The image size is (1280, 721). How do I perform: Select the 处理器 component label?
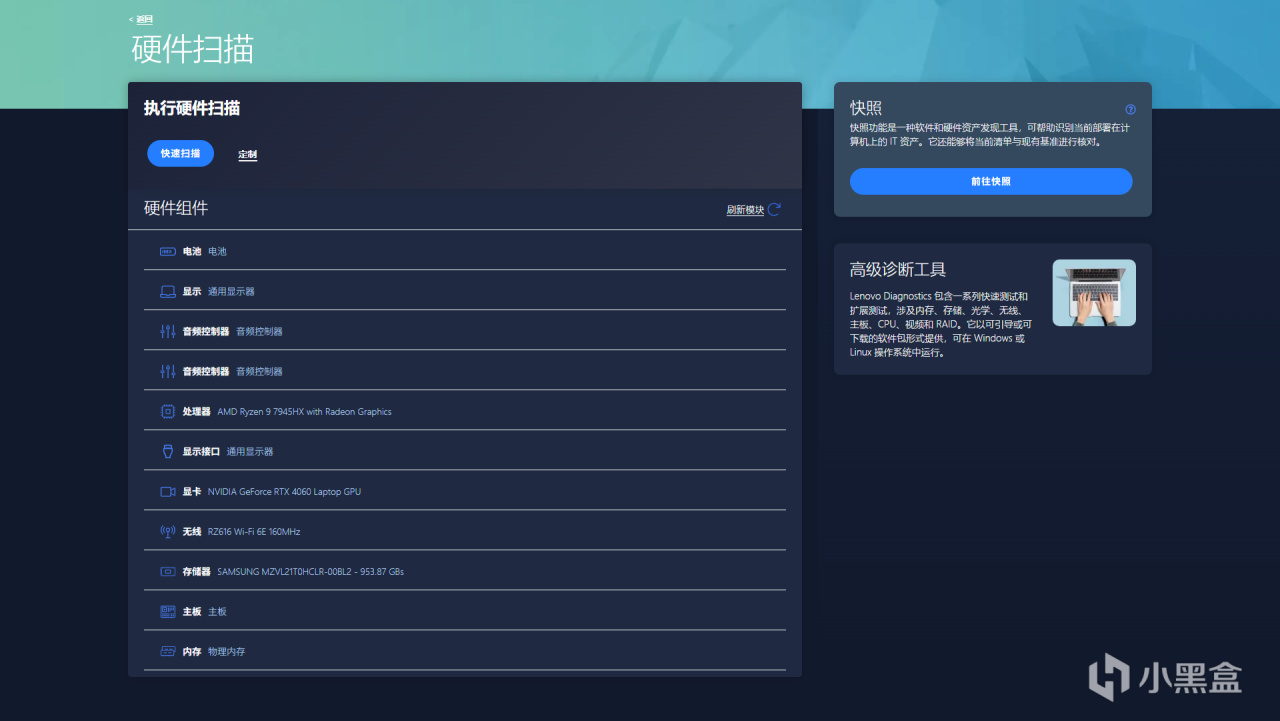point(197,411)
